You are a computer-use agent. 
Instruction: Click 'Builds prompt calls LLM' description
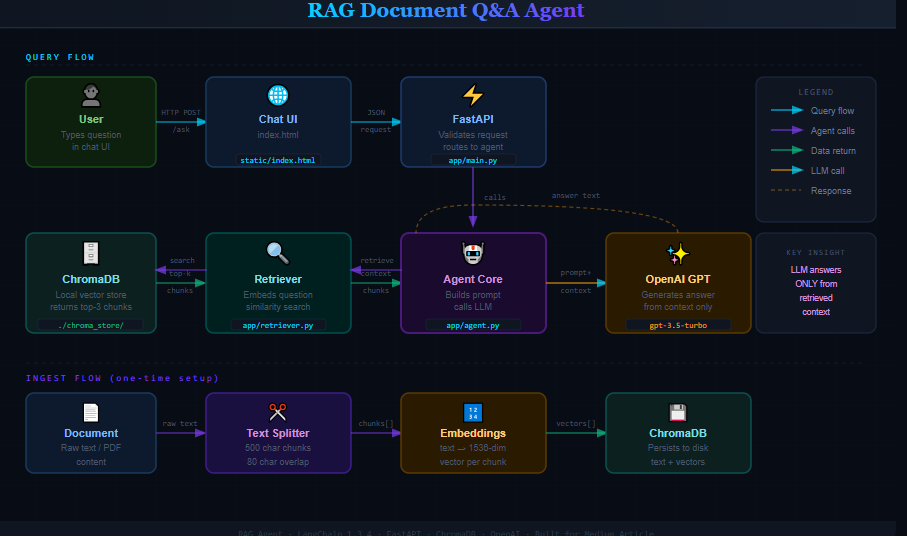473,301
